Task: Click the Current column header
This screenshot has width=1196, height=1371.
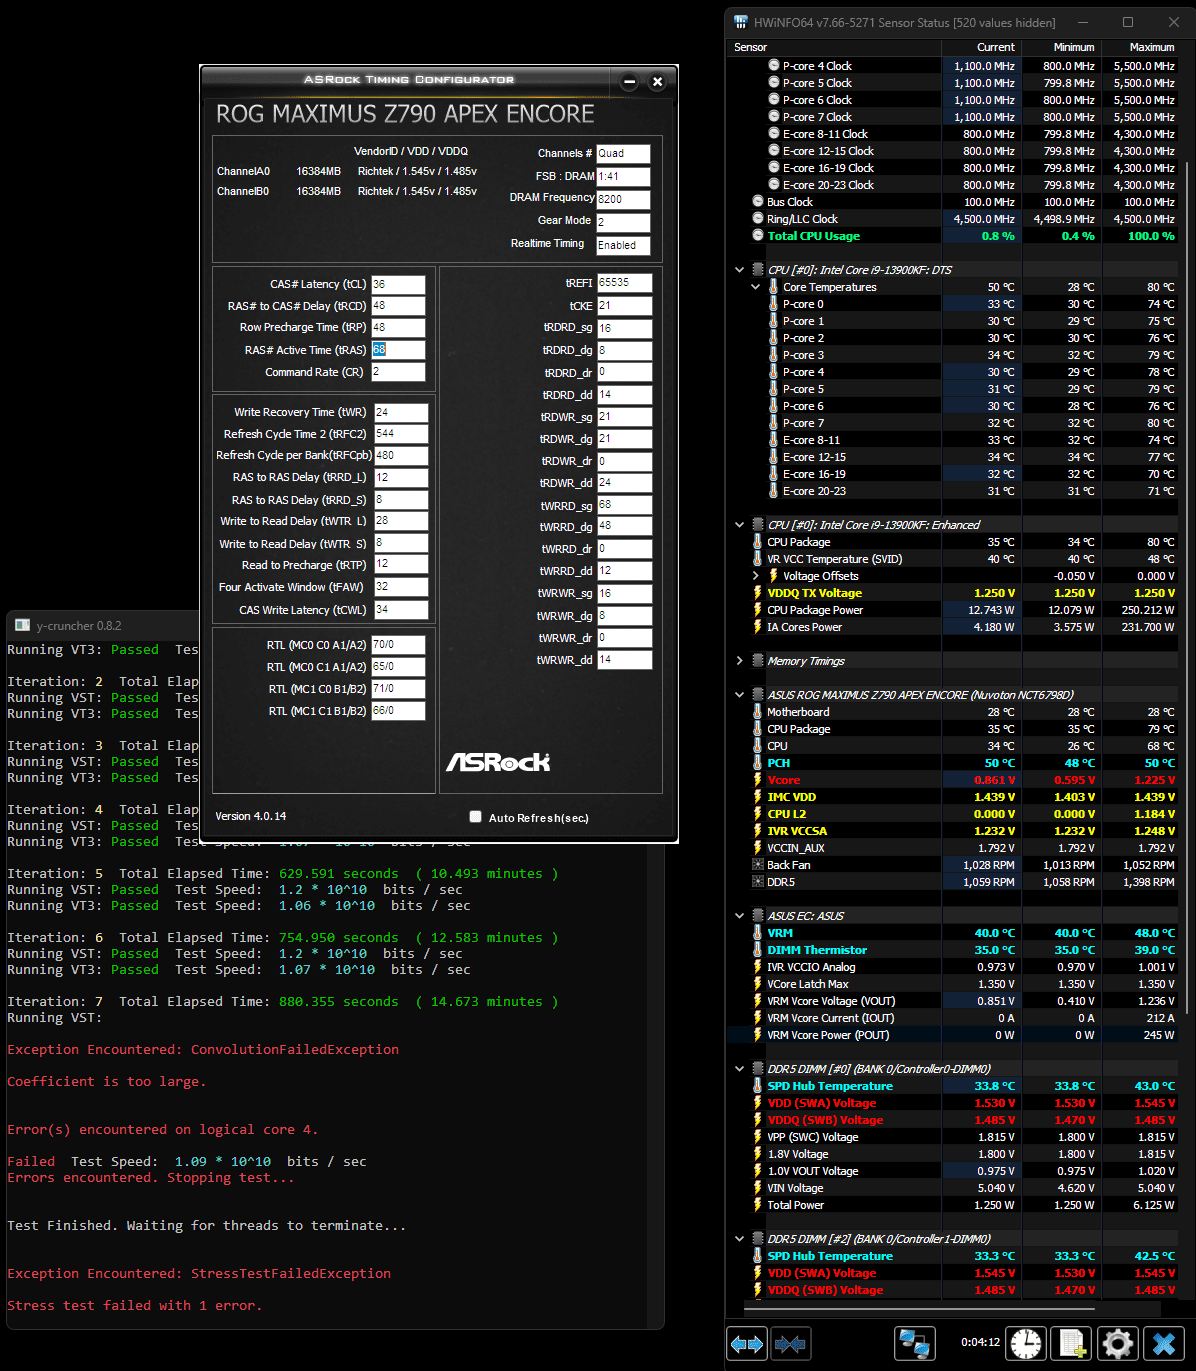Action: coord(981,47)
